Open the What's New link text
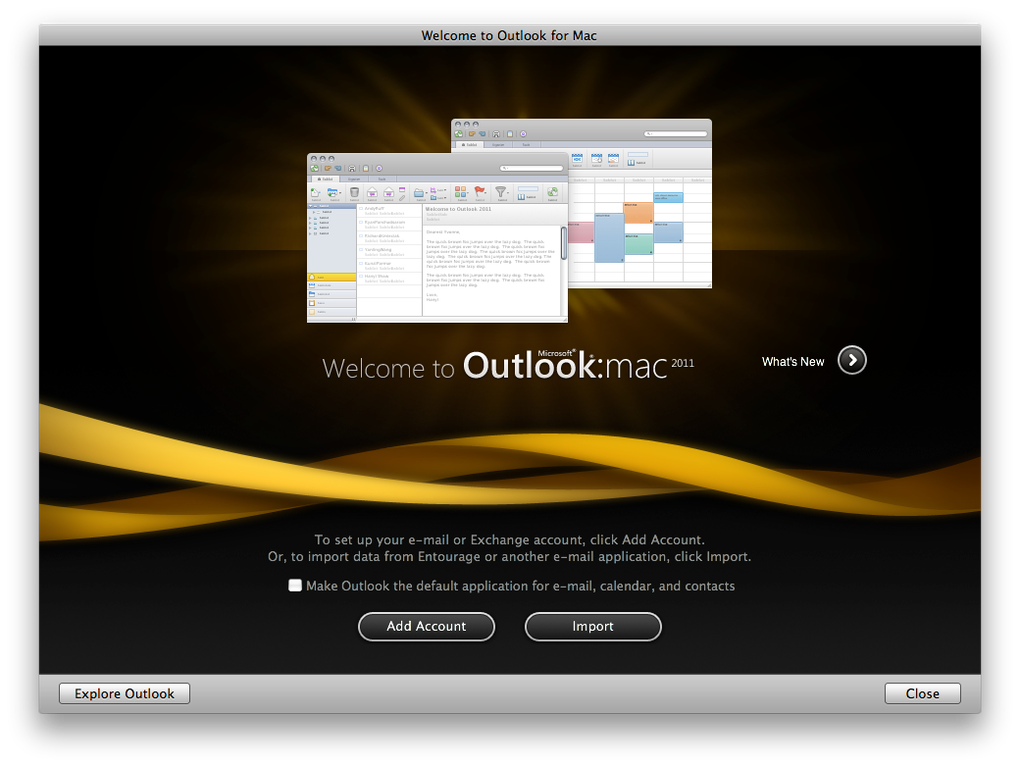This screenshot has height=767, width=1020. pos(793,362)
